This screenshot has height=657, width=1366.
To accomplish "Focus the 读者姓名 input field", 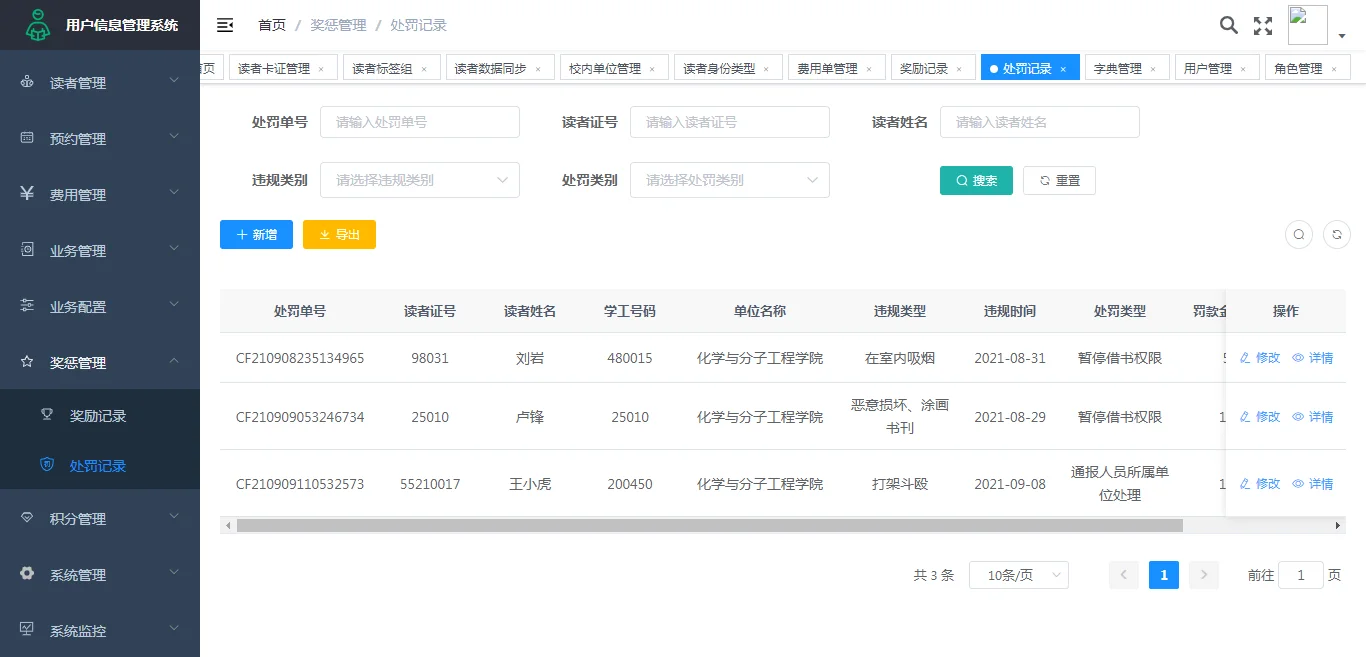I will point(1040,122).
